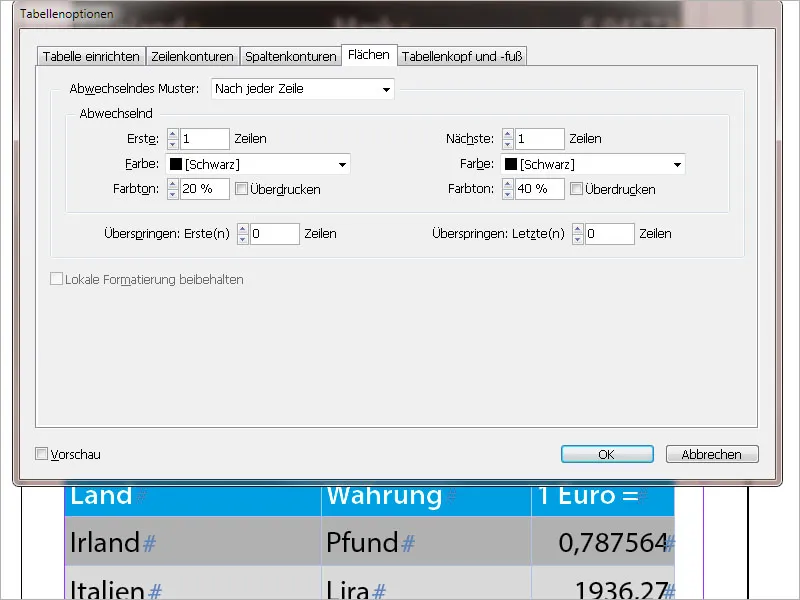Enable the 'Vorschau' preview checkbox
This screenshot has height=600, width=800.
pyautogui.click(x=41, y=453)
